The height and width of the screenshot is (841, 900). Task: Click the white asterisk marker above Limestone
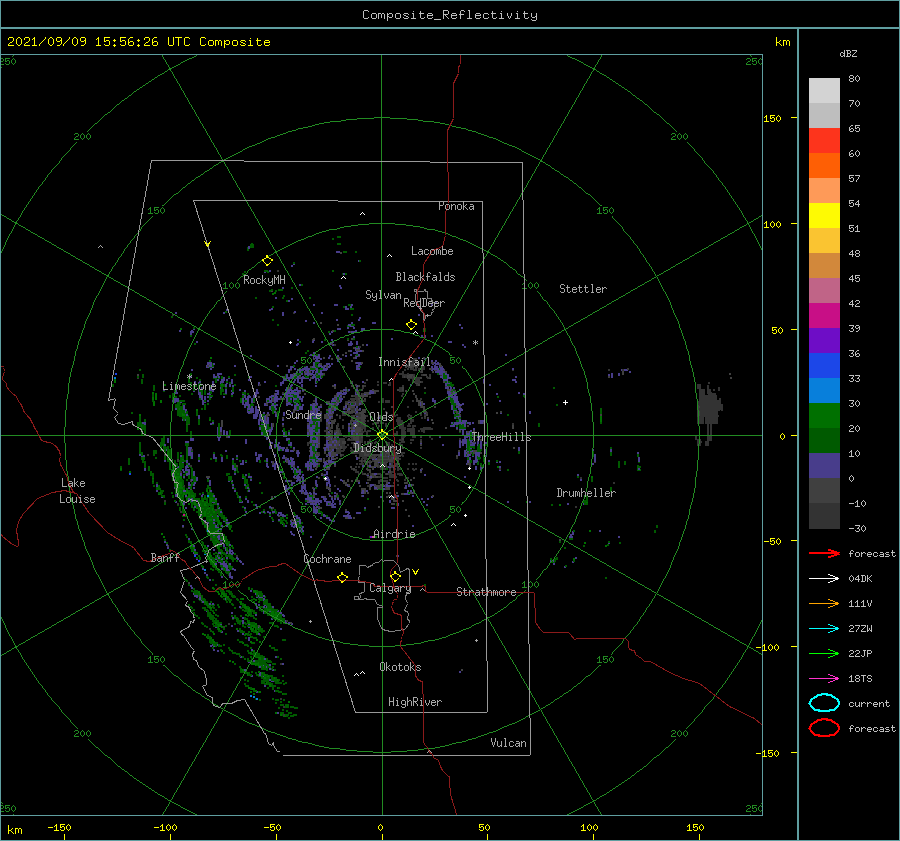[189, 377]
